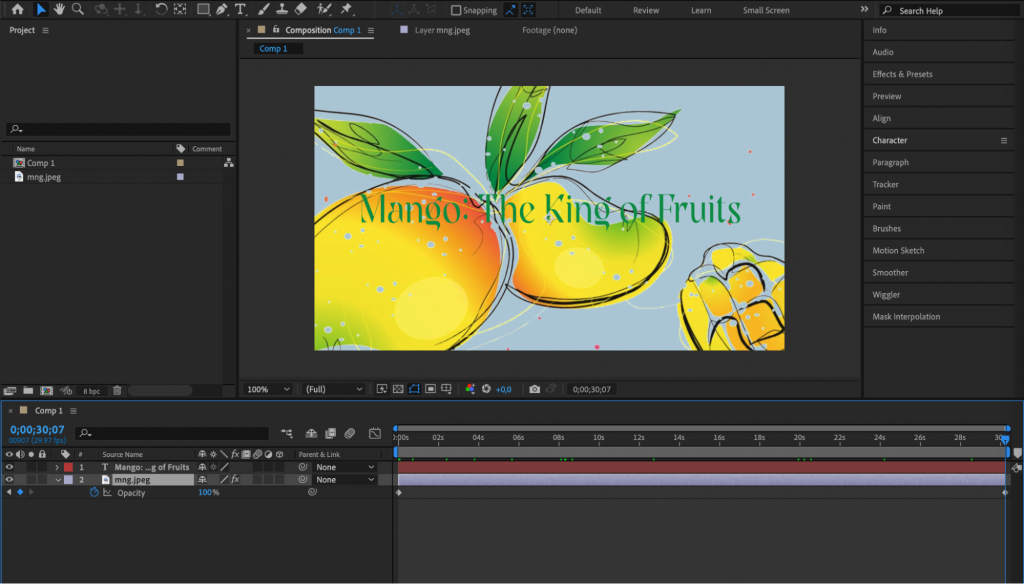Open the Effects & Presets panel
This screenshot has width=1024, height=584.
(x=903, y=74)
